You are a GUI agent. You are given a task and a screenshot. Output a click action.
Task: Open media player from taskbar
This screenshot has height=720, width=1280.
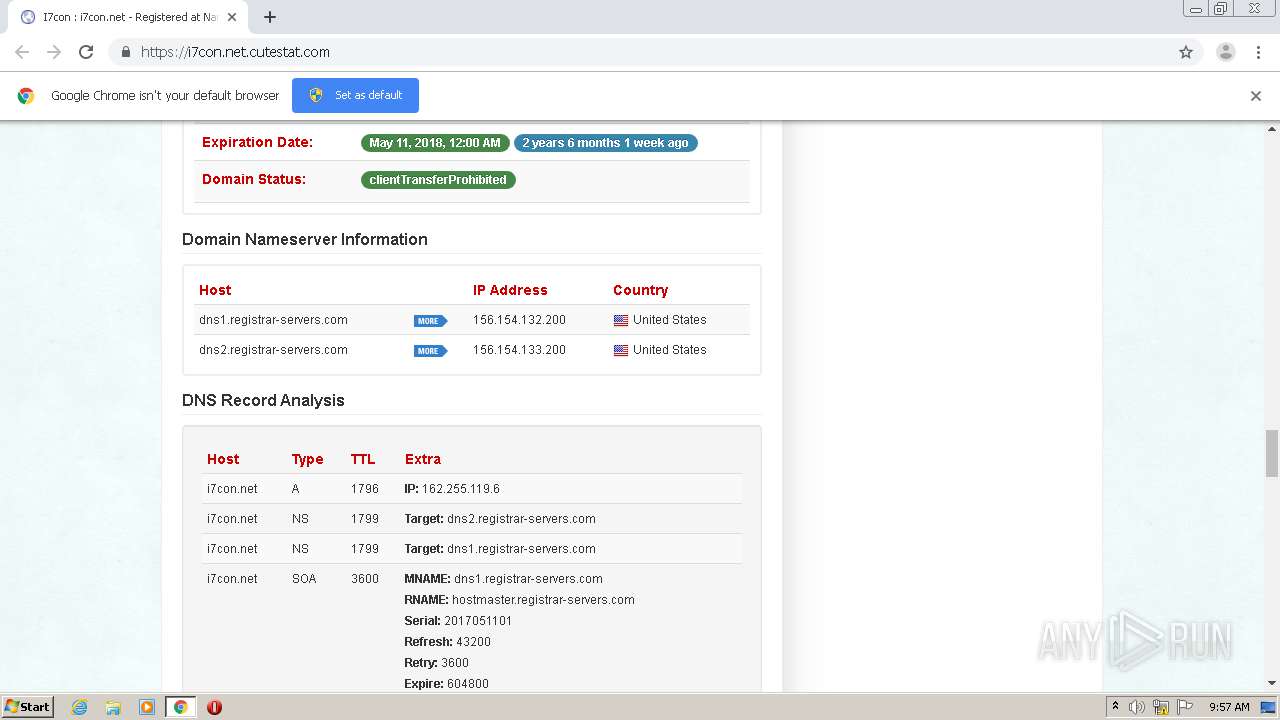pyautogui.click(x=147, y=707)
